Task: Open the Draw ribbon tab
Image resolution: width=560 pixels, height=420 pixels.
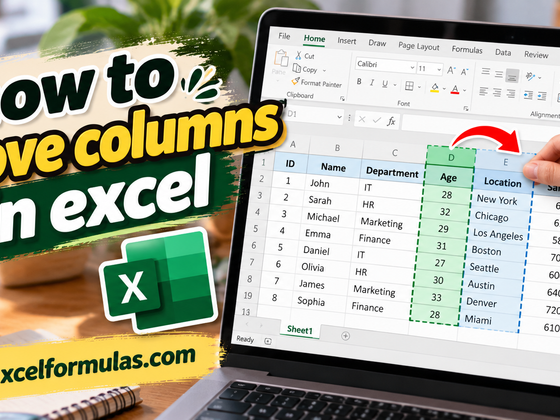Action: click(377, 43)
